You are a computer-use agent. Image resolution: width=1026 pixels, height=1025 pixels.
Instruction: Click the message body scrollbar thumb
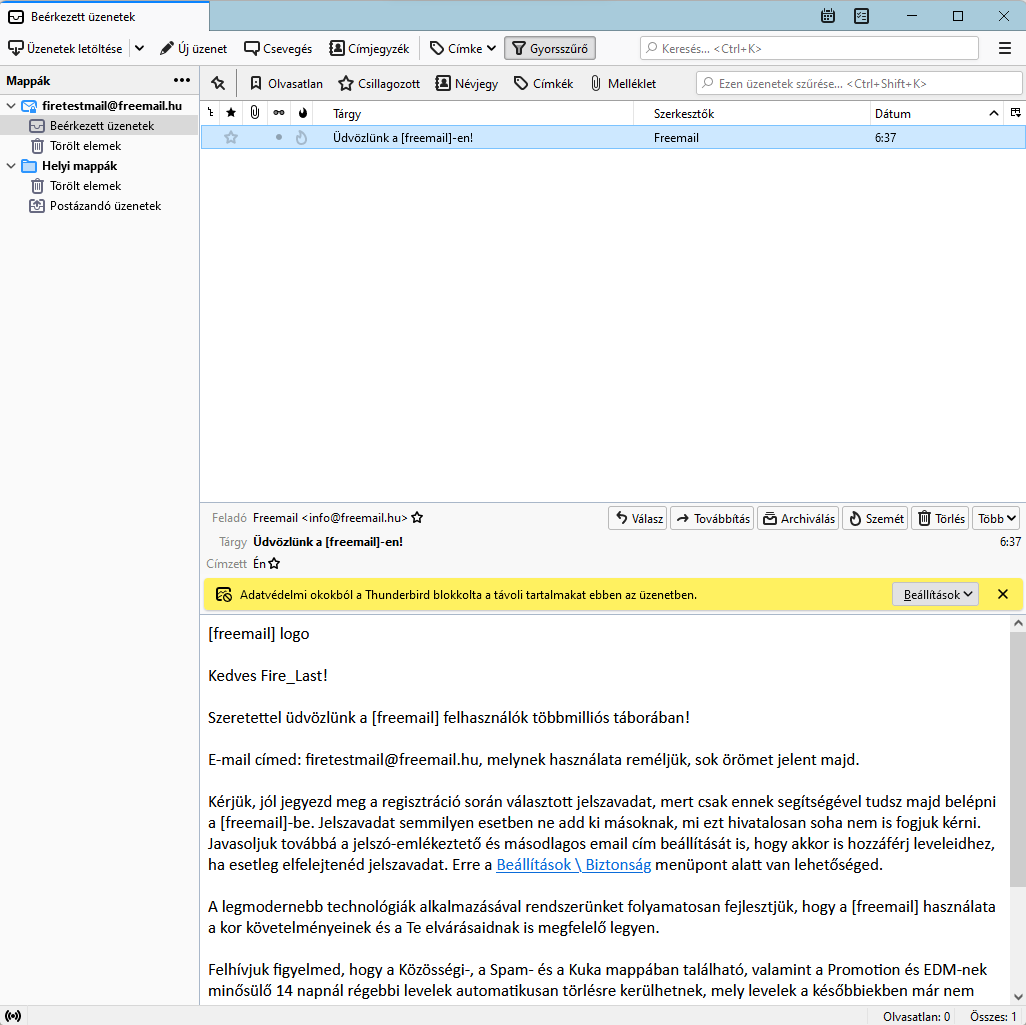click(x=1017, y=759)
